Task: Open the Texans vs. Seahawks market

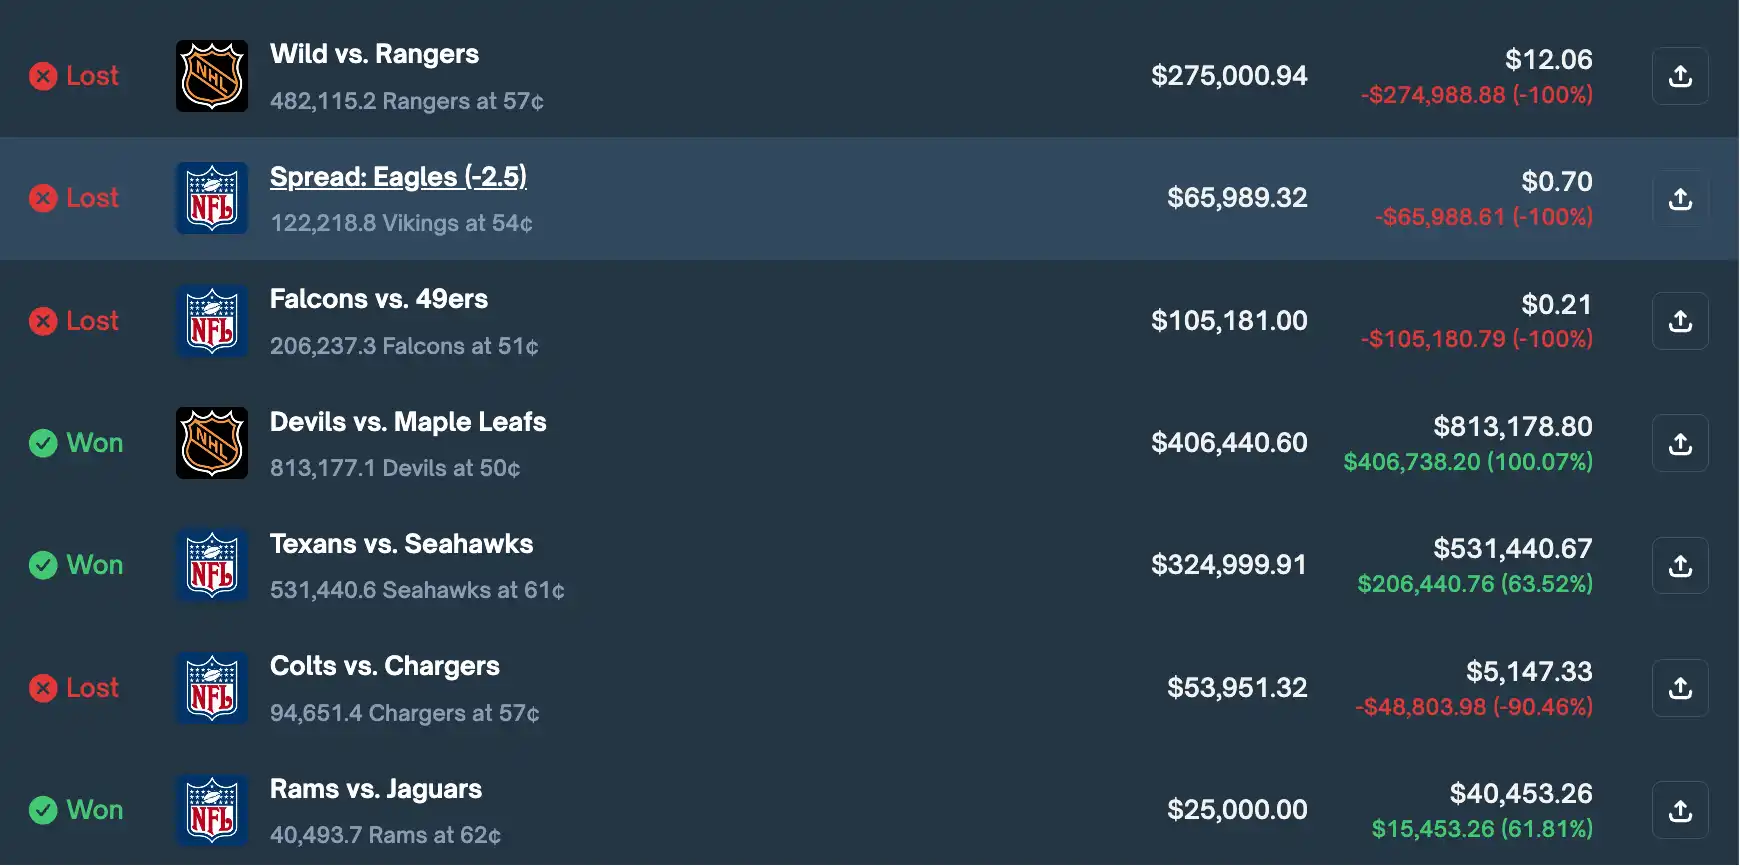Action: 401,544
